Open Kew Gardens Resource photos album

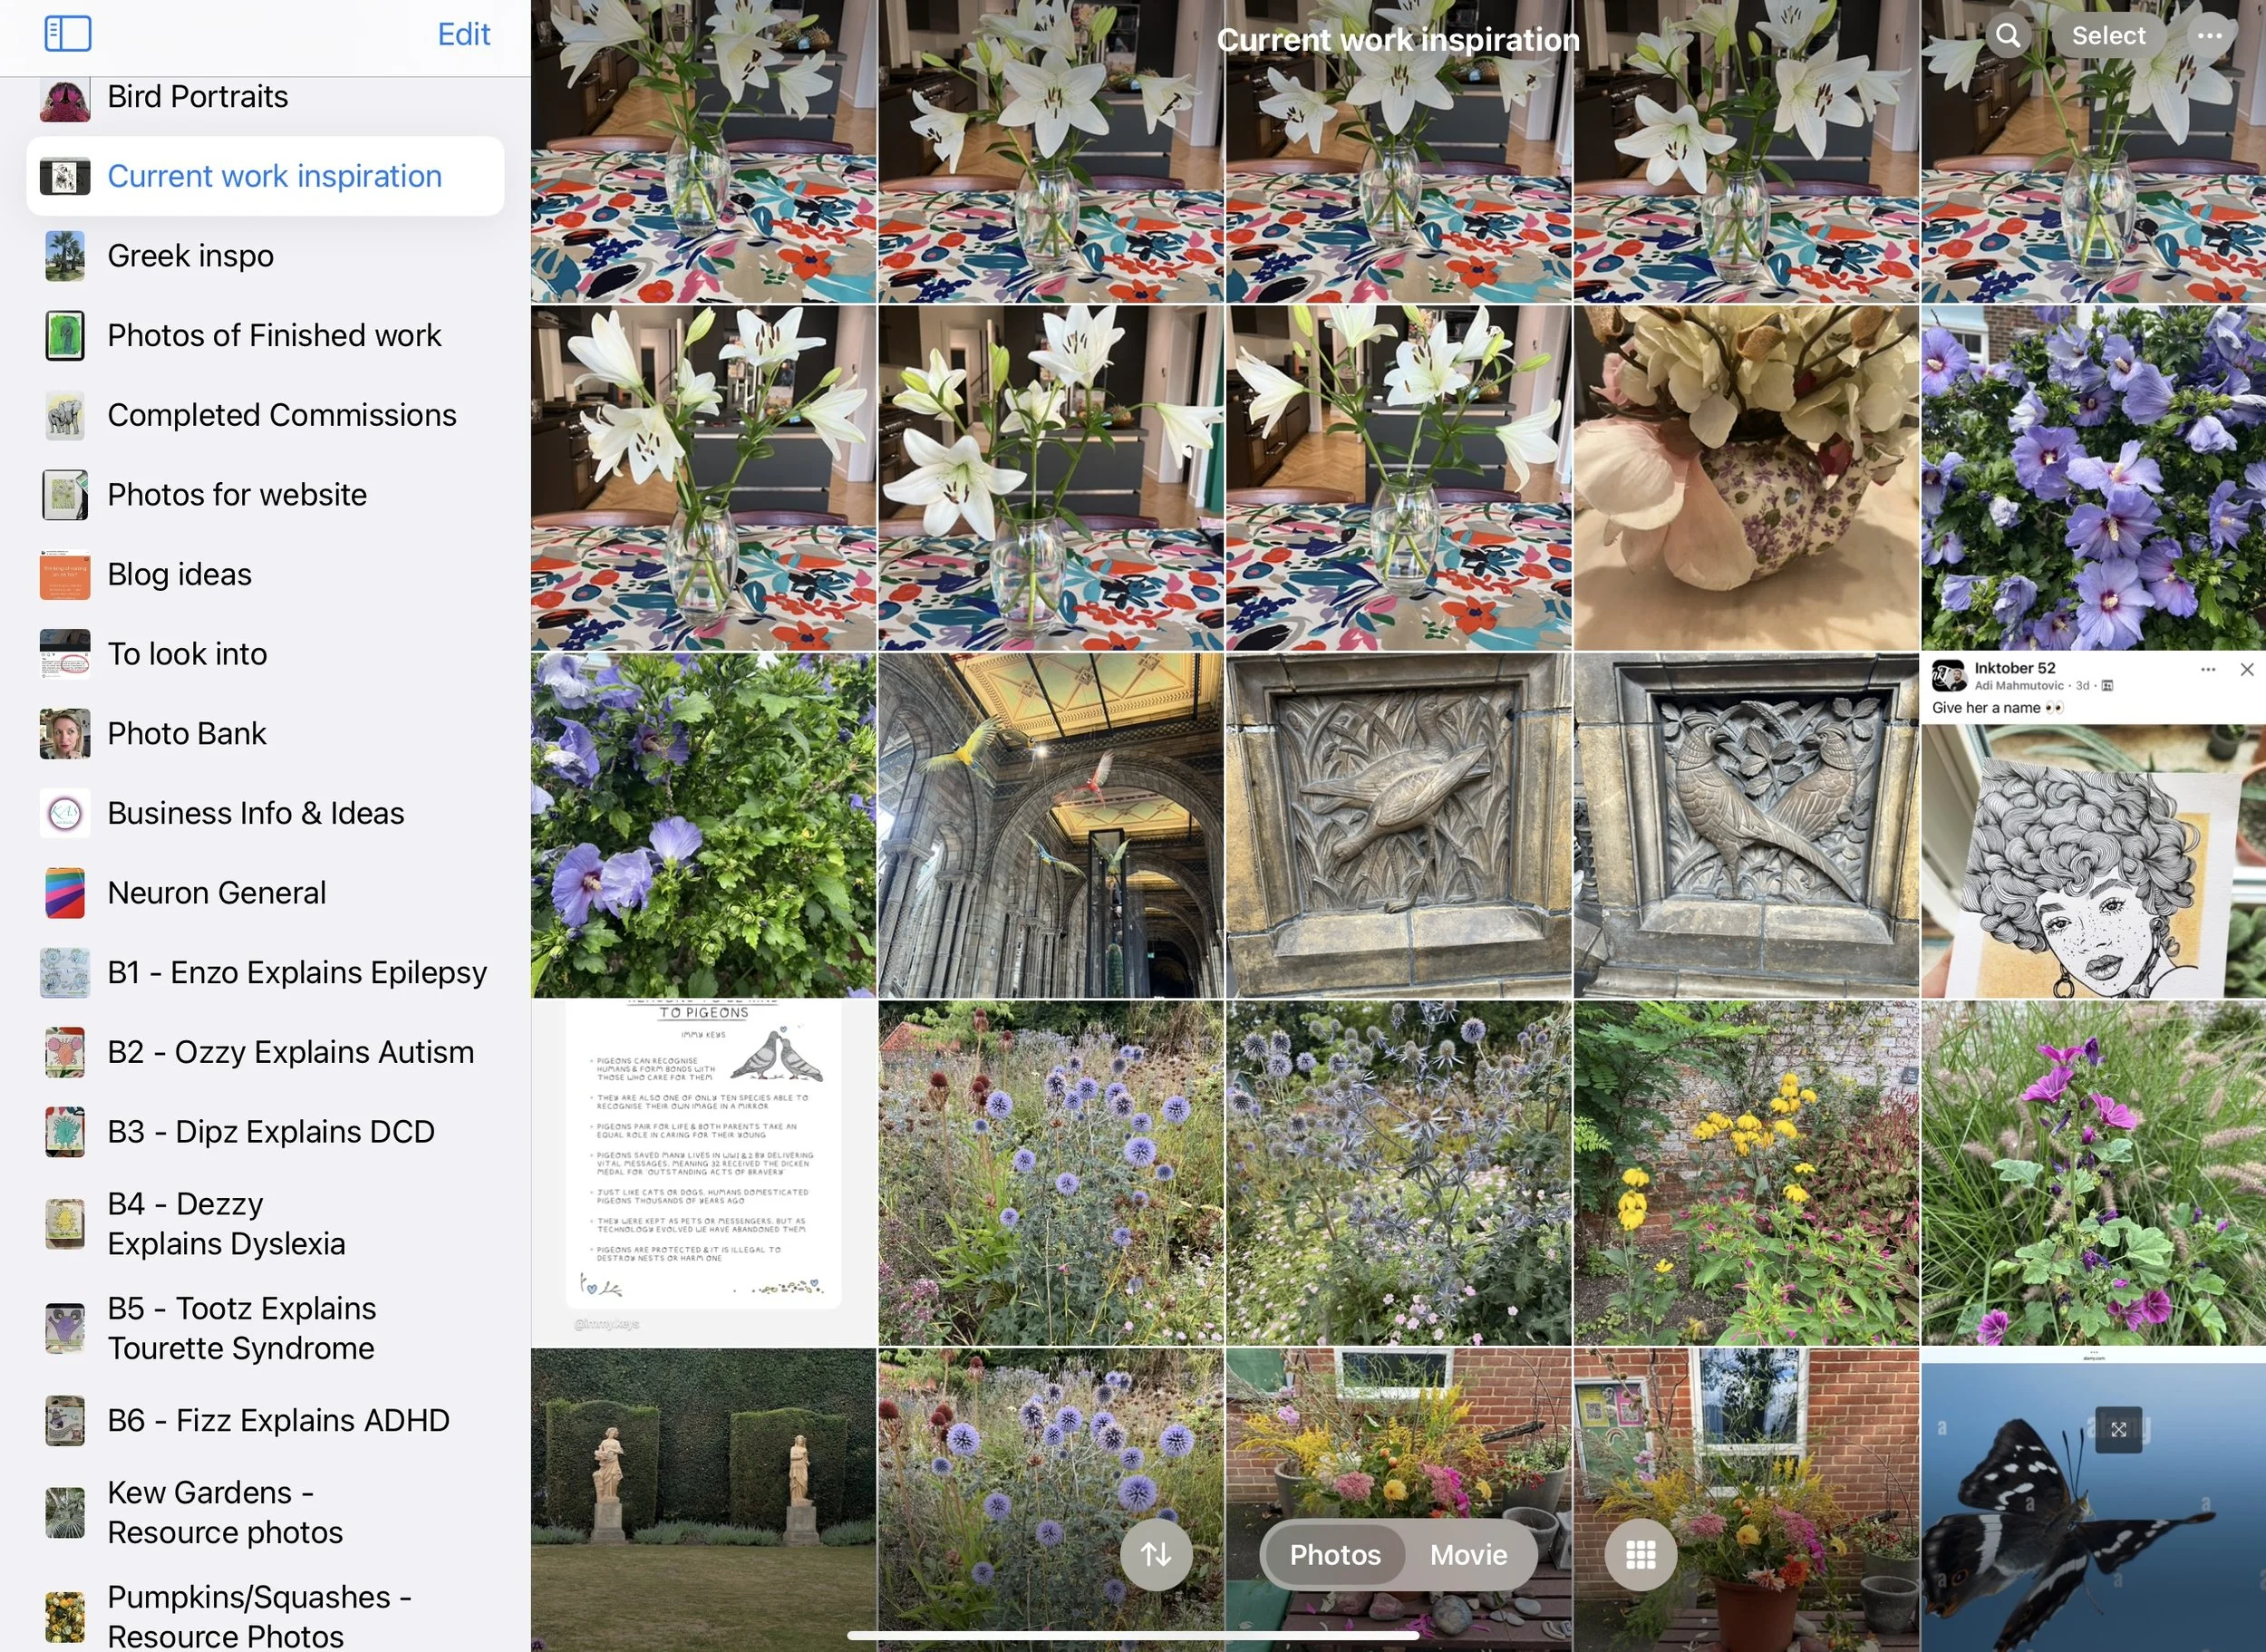224,1512
